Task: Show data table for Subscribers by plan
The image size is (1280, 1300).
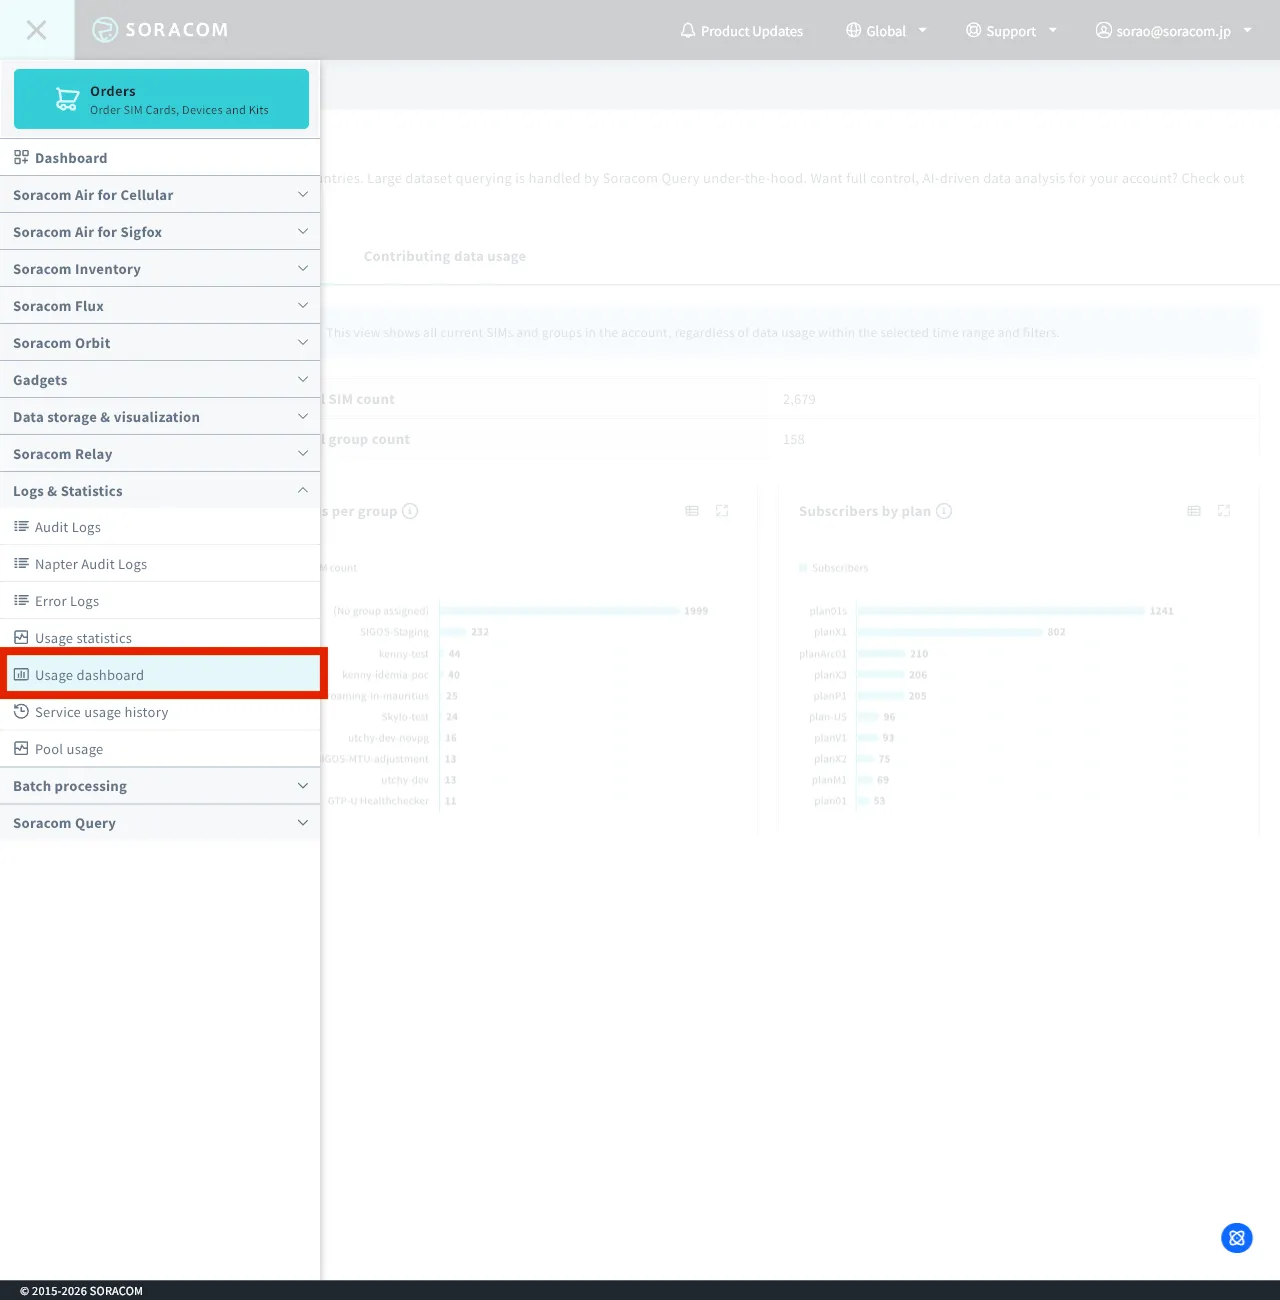Action: coord(1194,511)
